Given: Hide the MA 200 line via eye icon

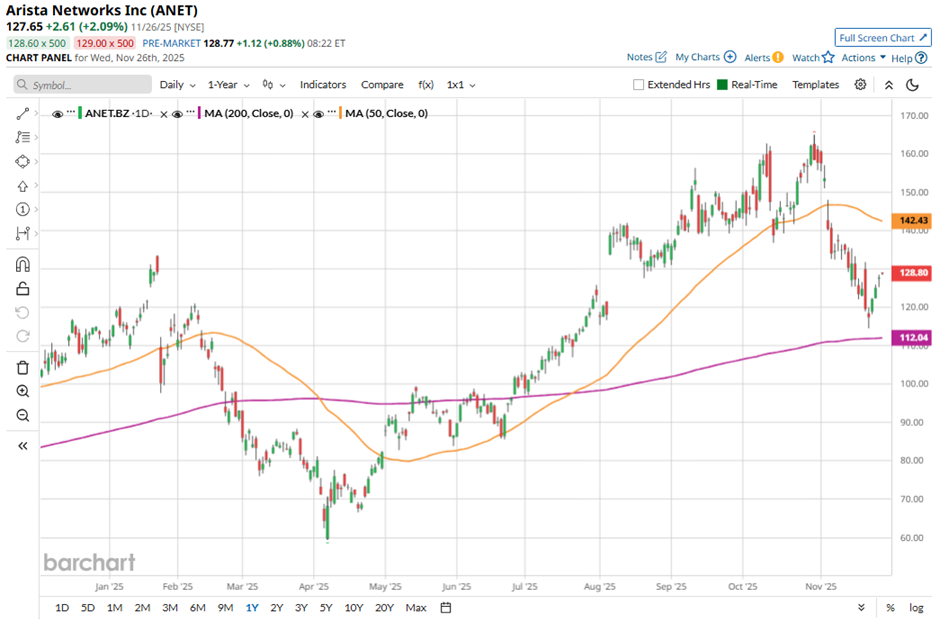Looking at the screenshot, I should point(177,114).
